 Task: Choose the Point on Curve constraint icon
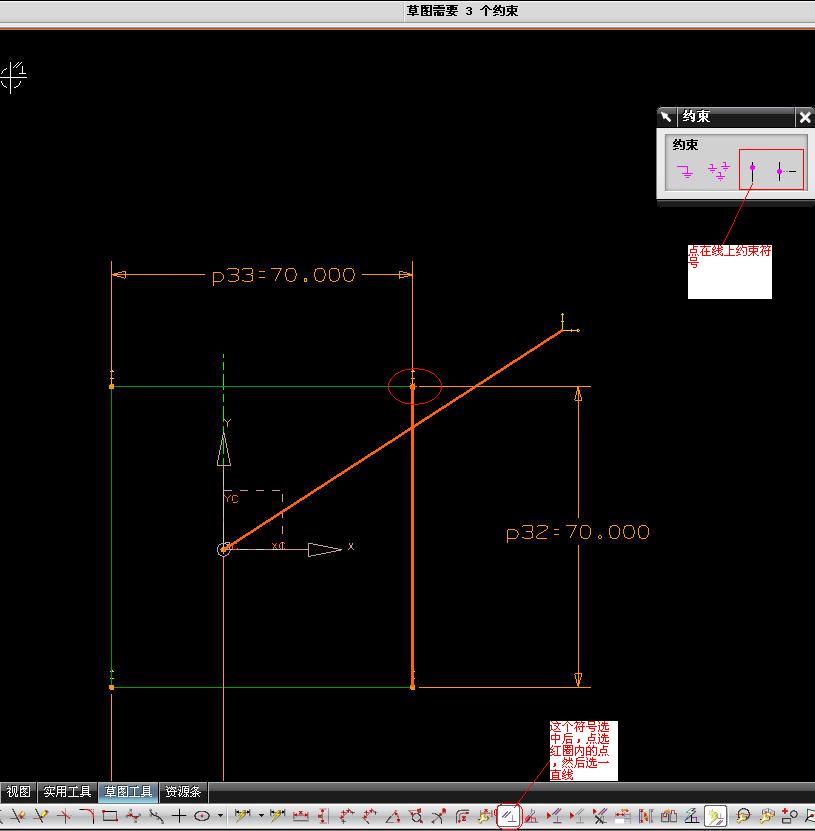click(x=752, y=171)
